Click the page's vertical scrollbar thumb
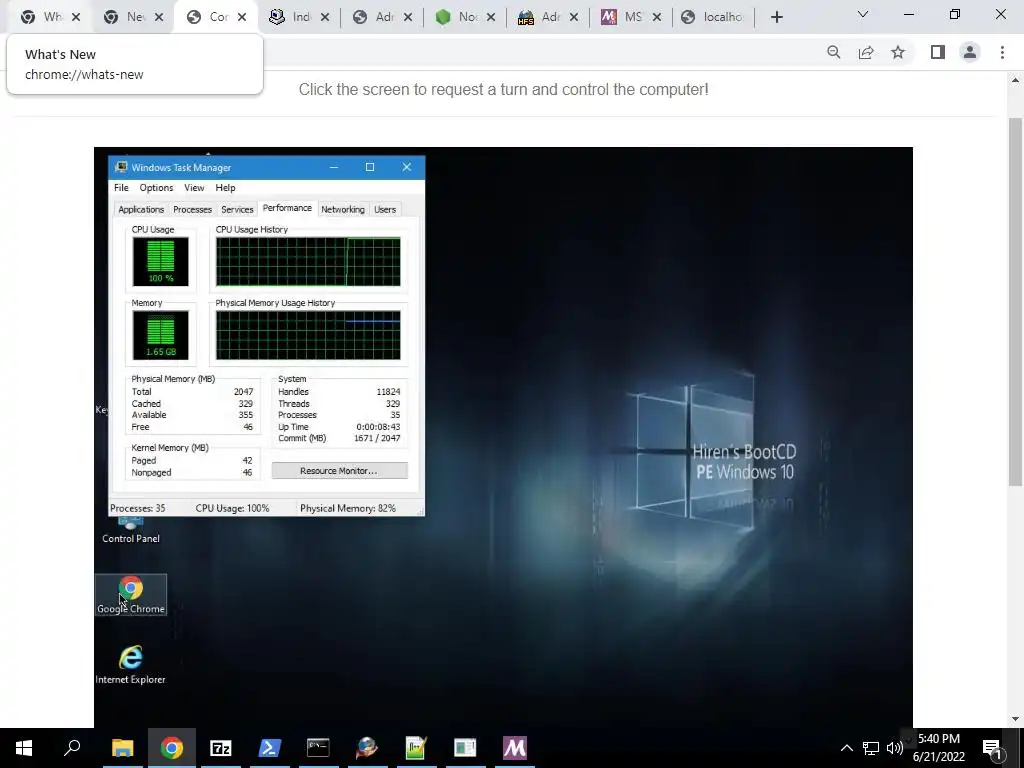This screenshot has width=1024, height=768. [1015, 302]
